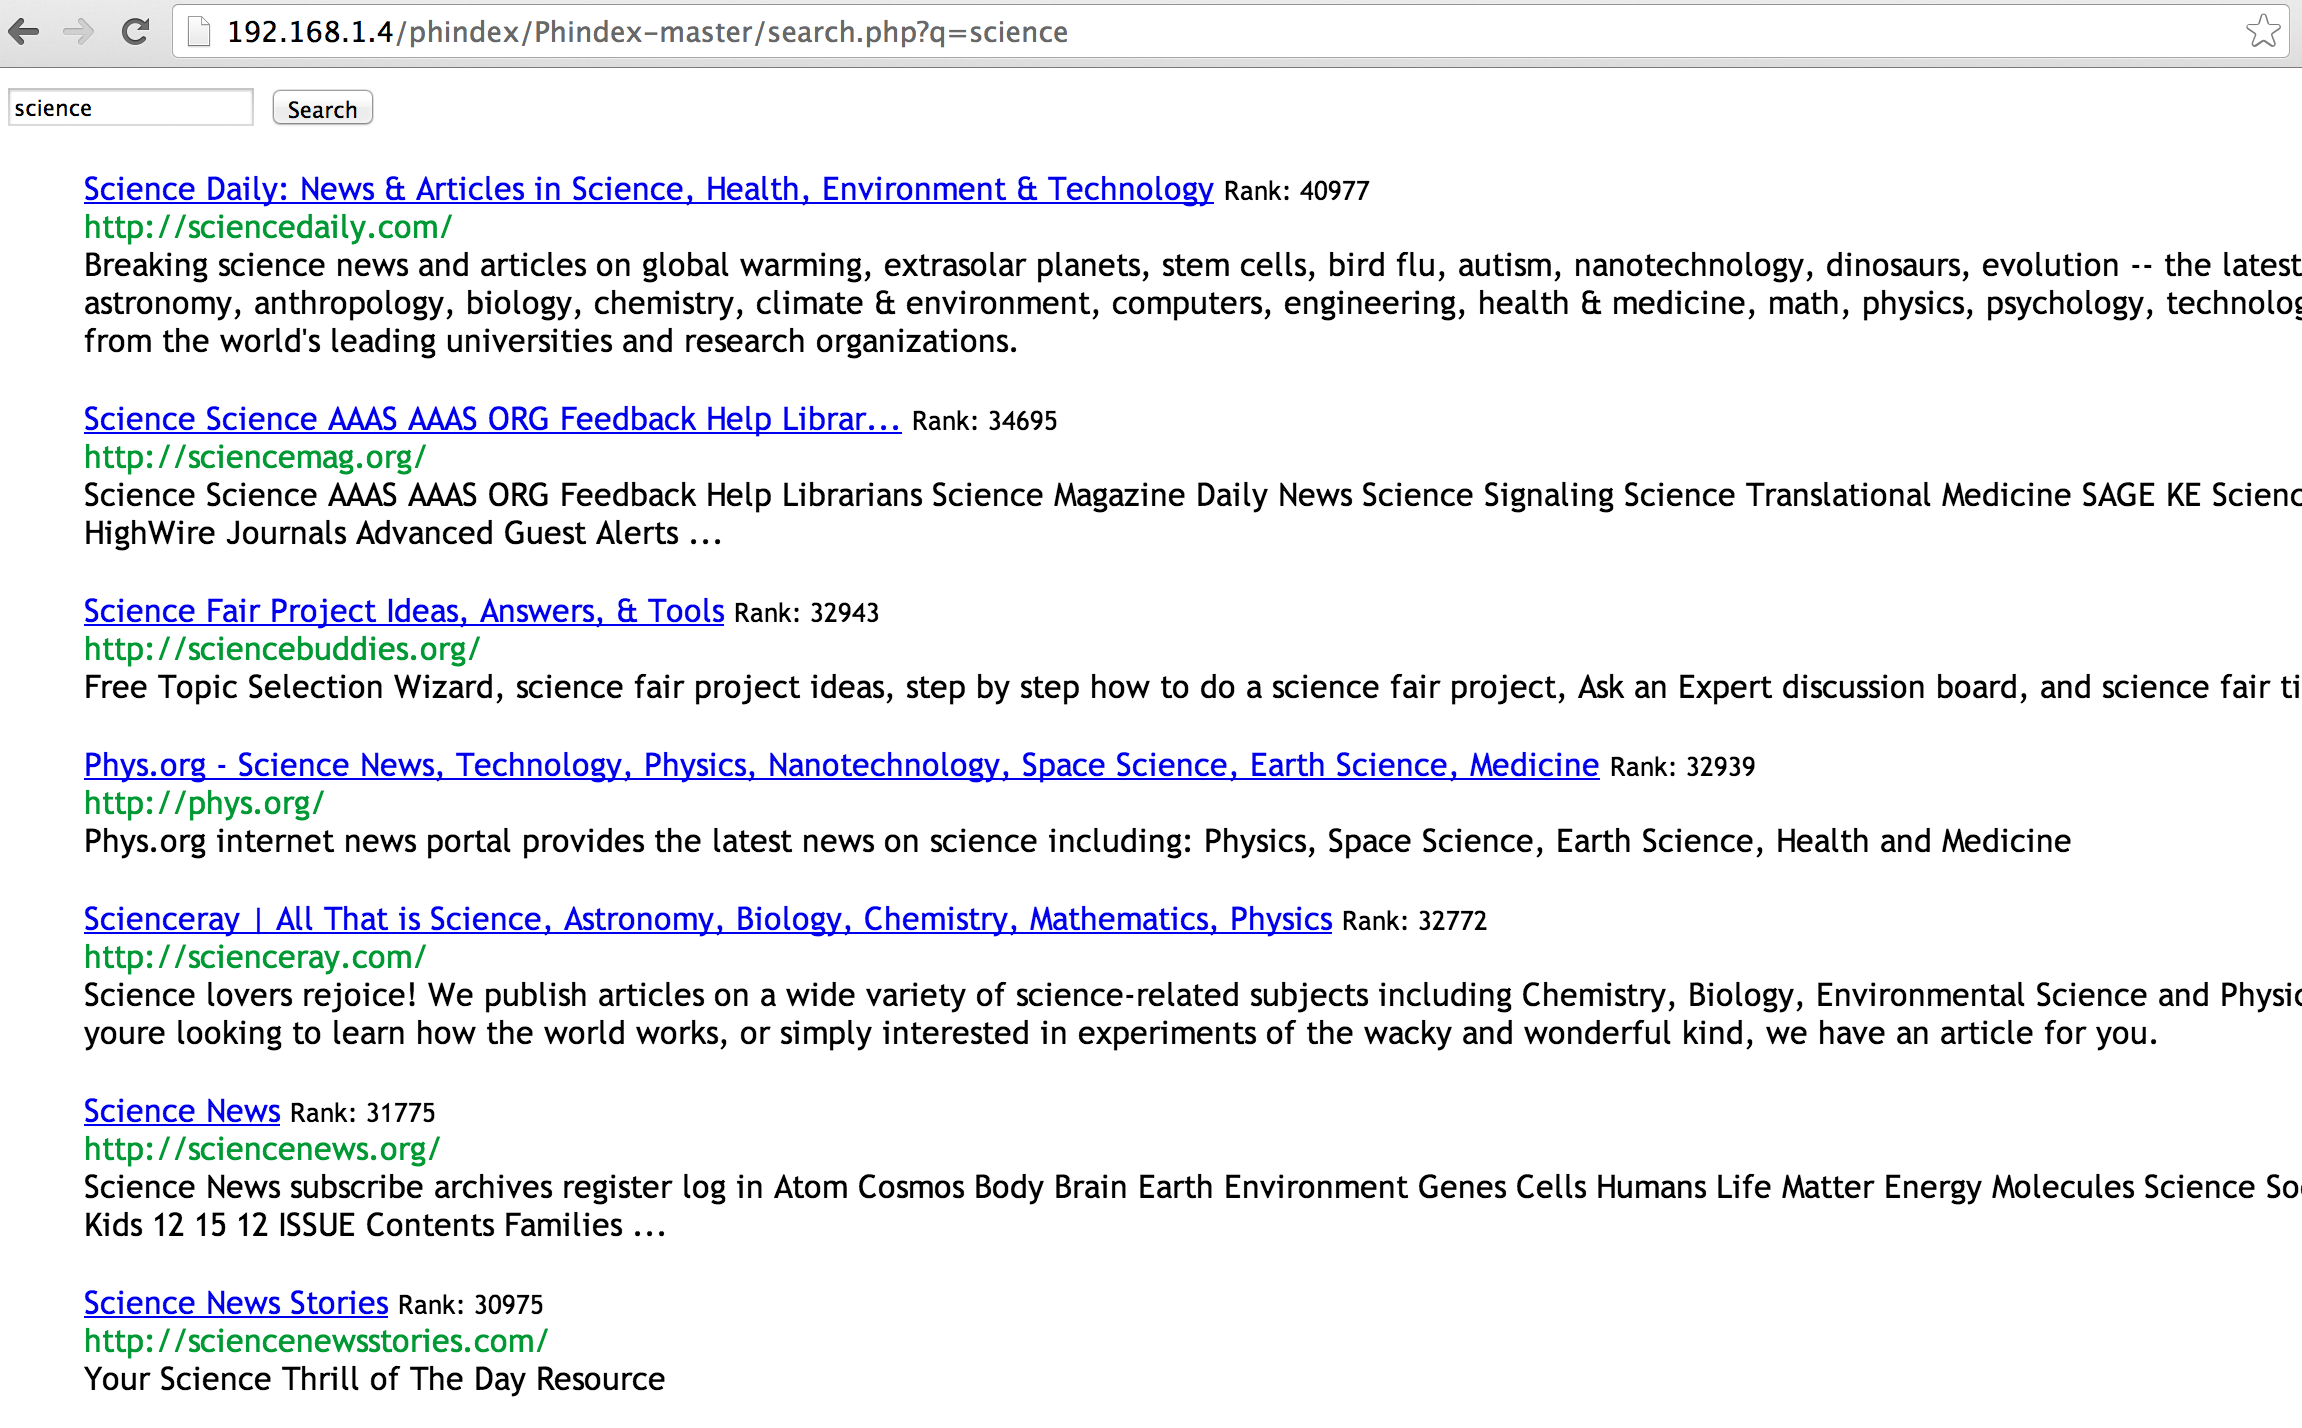Open the Science AAAS Feedback Help result

[x=492, y=419]
